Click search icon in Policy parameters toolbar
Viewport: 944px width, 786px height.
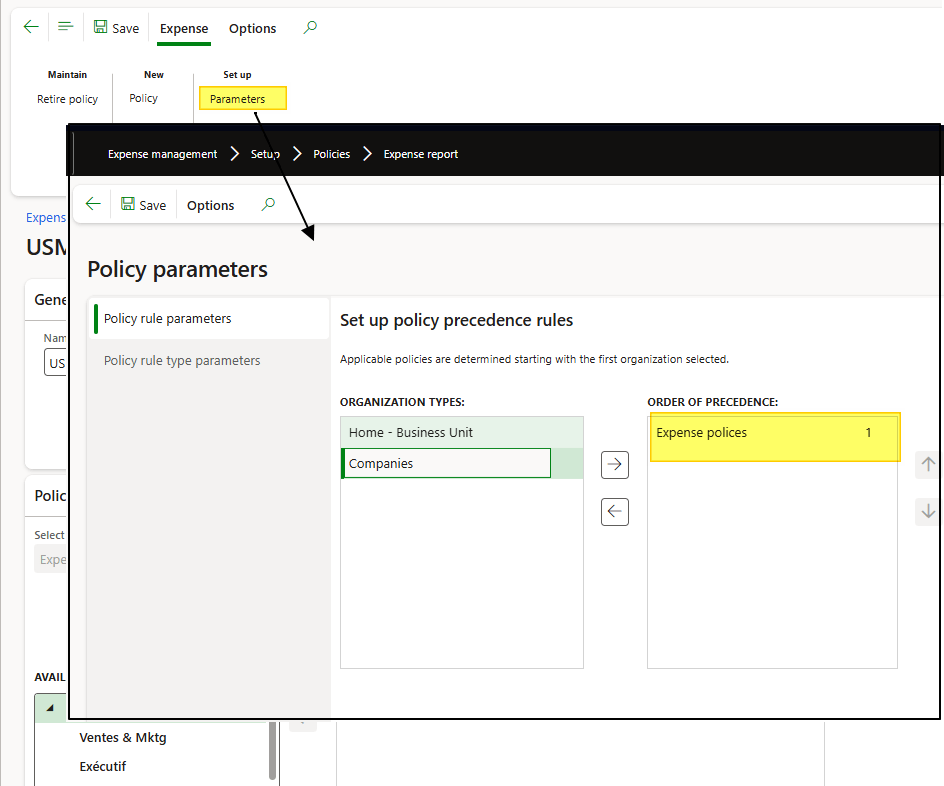click(268, 204)
